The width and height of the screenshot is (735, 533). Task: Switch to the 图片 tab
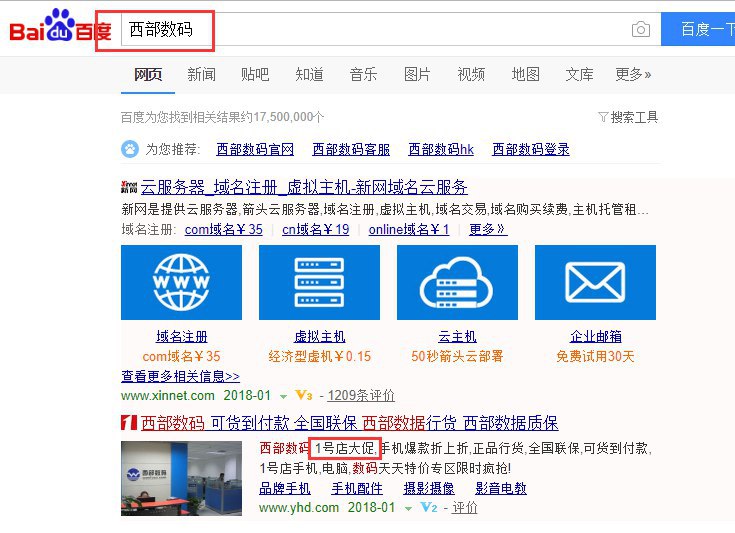pyautogui.click(x=417, y=74)
